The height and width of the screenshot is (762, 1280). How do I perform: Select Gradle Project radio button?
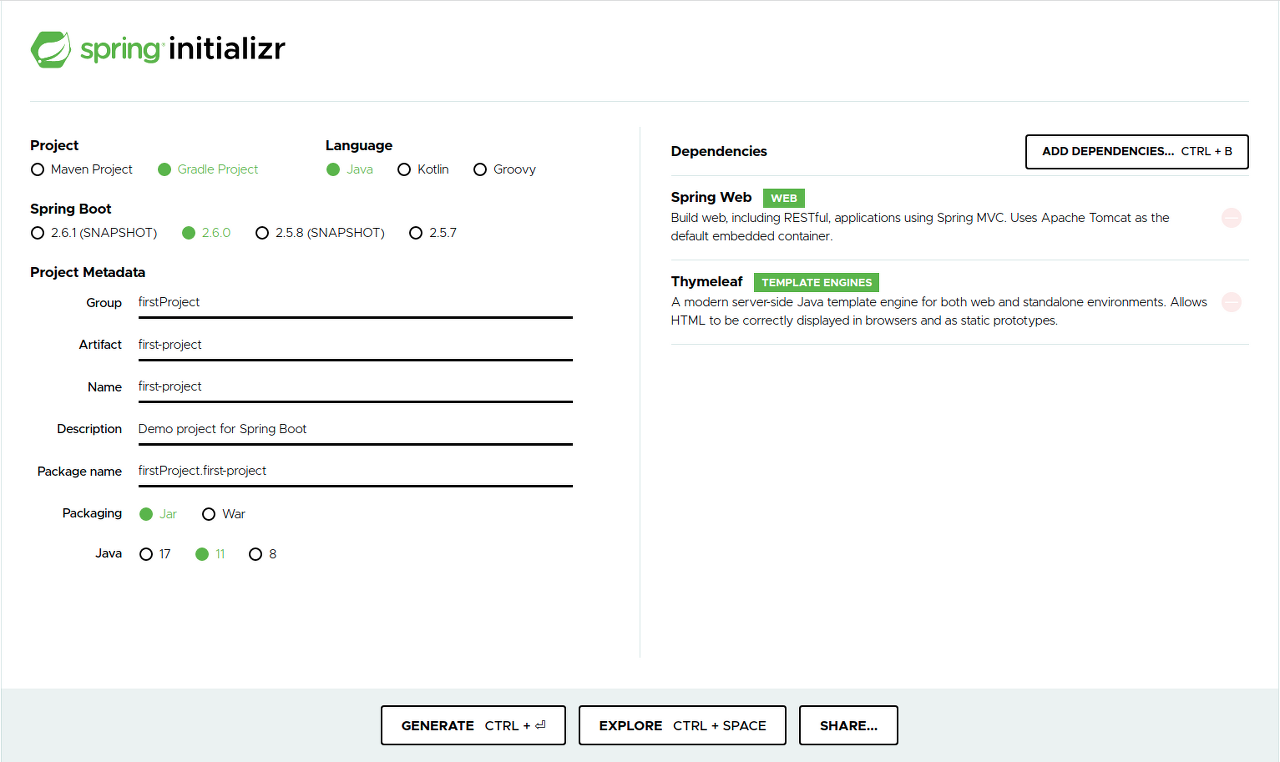pyautogui.click(x=208, y=169)
